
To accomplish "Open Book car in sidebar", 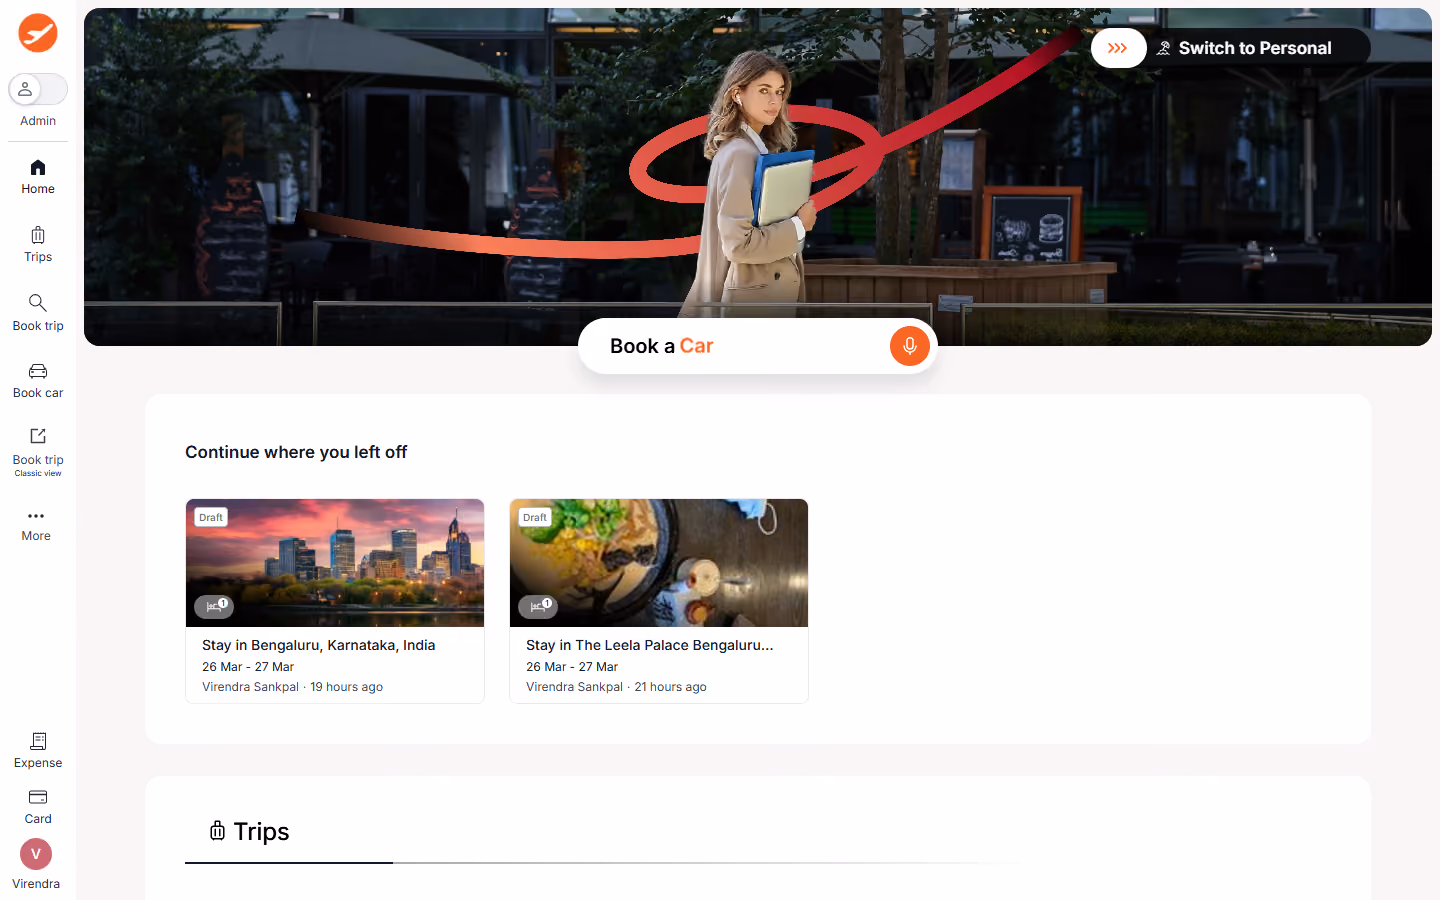I will coord(38,380).
